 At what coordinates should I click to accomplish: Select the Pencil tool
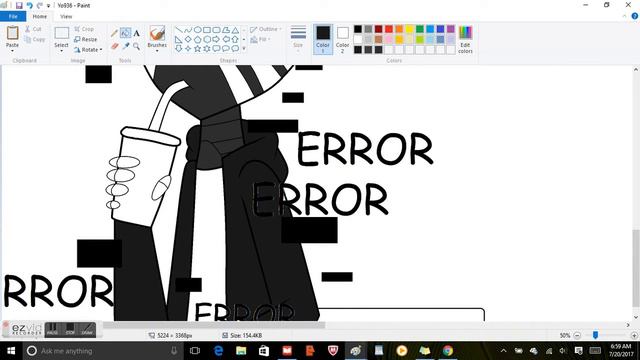pos(115,33)
